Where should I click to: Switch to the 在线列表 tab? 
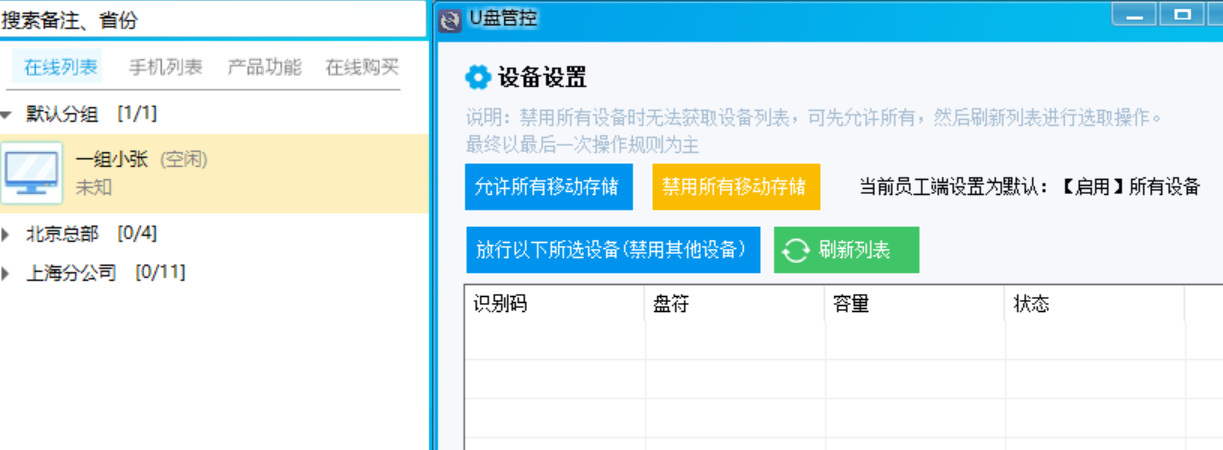click(x=61, y=68)
